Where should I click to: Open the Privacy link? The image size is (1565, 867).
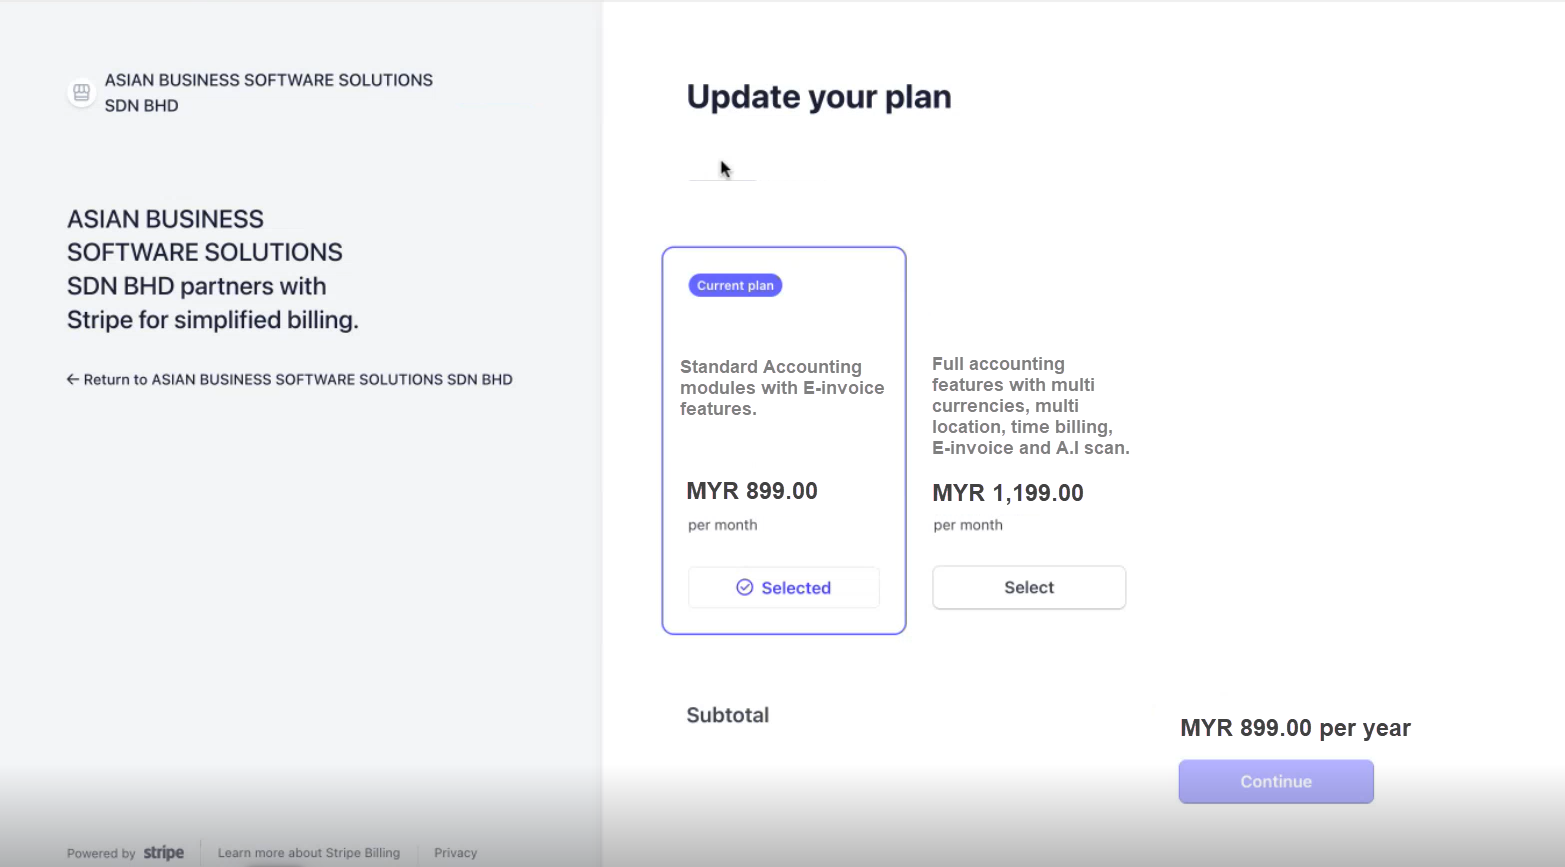click(x=456, y=853)
